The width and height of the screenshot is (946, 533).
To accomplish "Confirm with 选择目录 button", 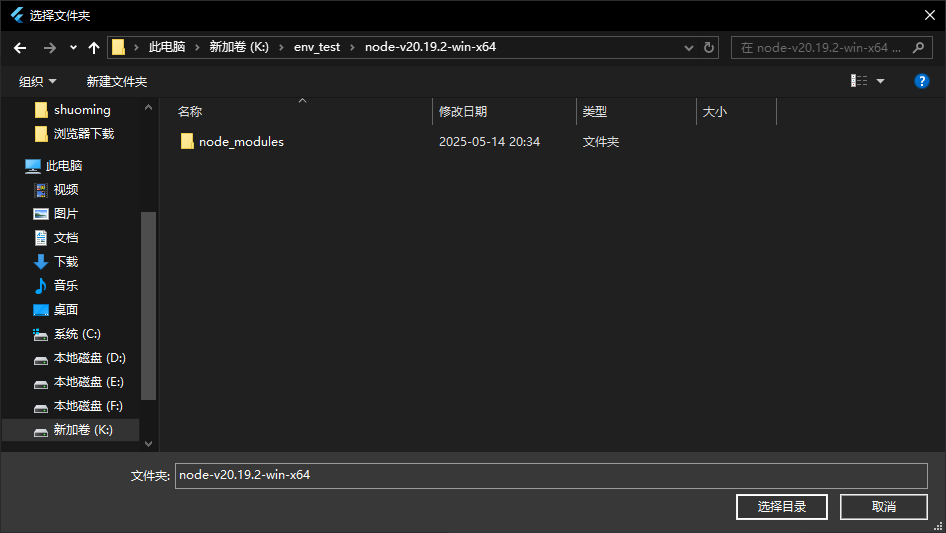I will coord(782,507).
